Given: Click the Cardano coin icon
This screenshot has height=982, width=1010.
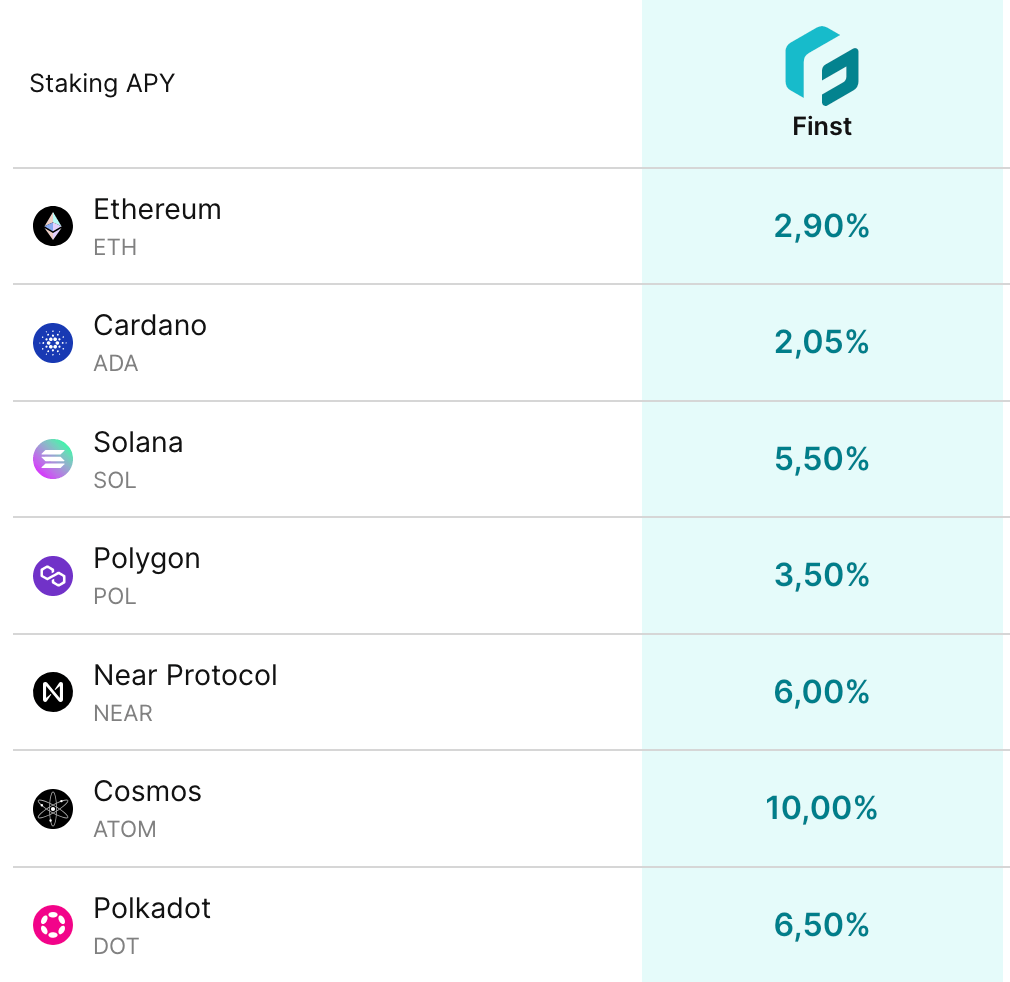Looking at the screenshot, I should coord(53,343).
